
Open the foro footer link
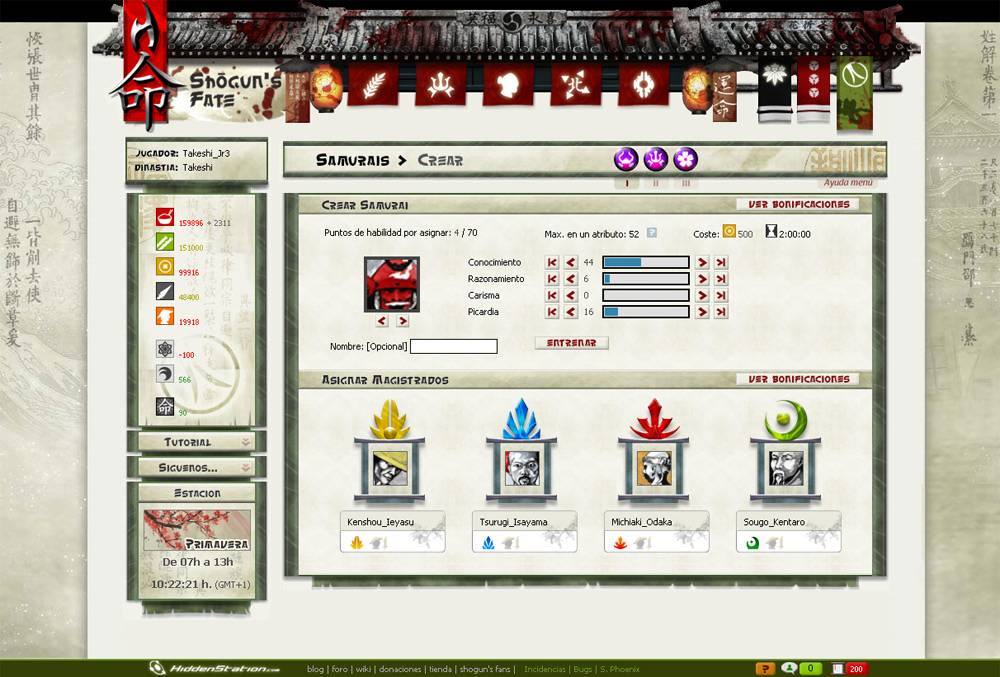click(339, 669)
